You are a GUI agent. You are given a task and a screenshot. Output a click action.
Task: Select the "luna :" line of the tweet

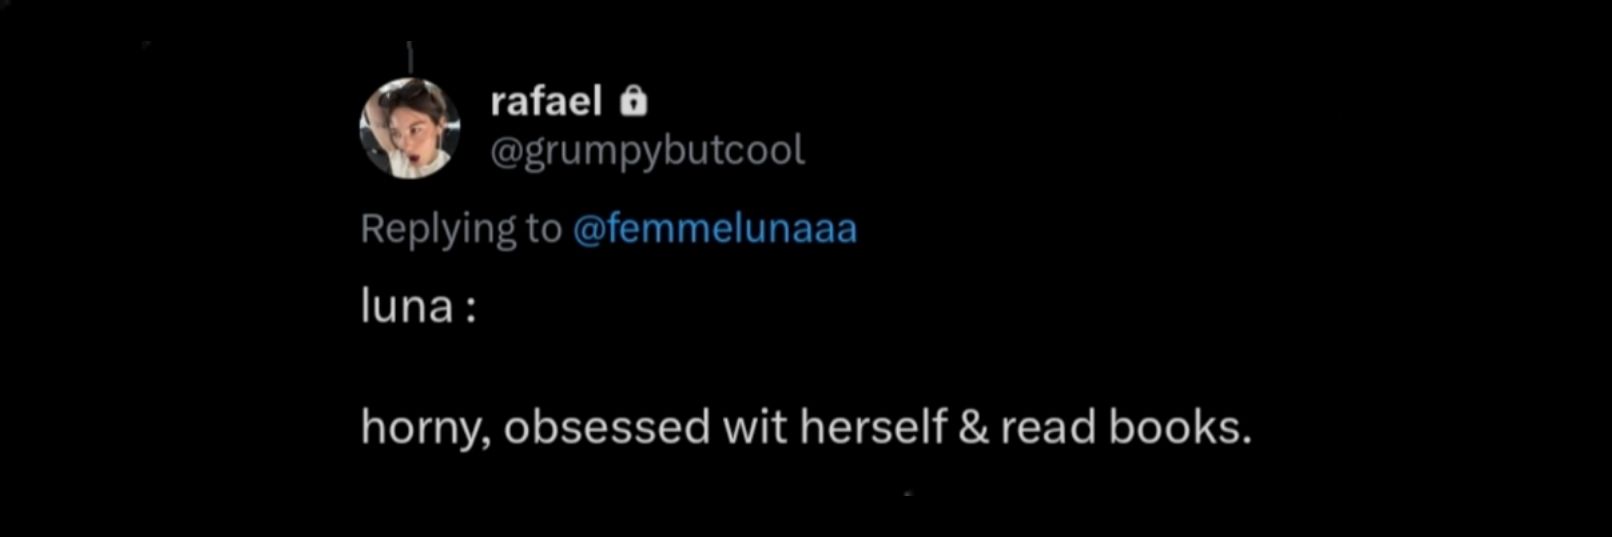click(418, 306)
